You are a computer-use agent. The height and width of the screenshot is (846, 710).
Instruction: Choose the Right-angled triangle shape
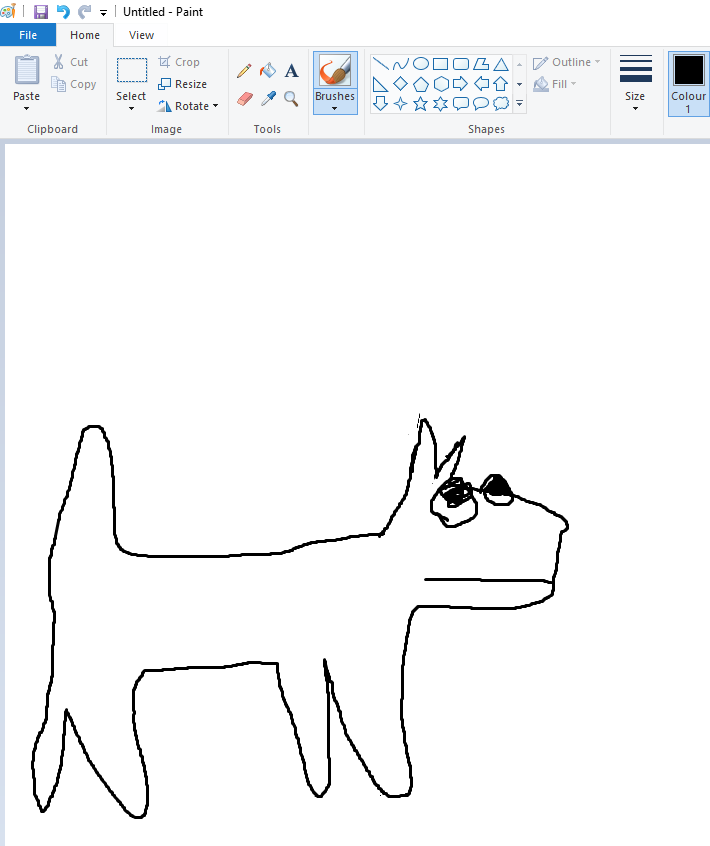coord(380,84)
